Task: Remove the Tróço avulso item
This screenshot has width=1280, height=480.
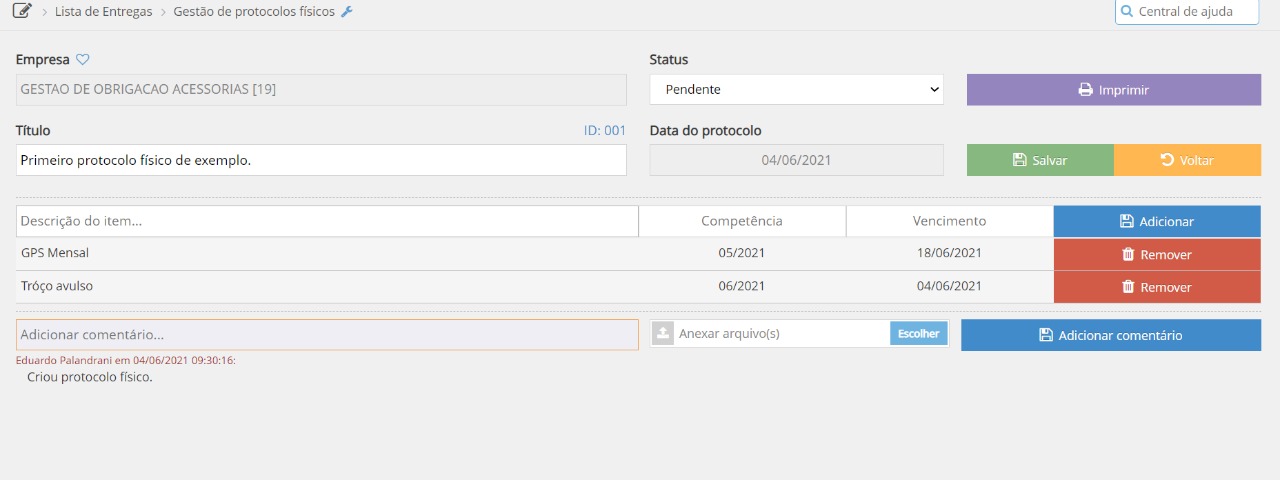Action: click(x=1156, y=287)
